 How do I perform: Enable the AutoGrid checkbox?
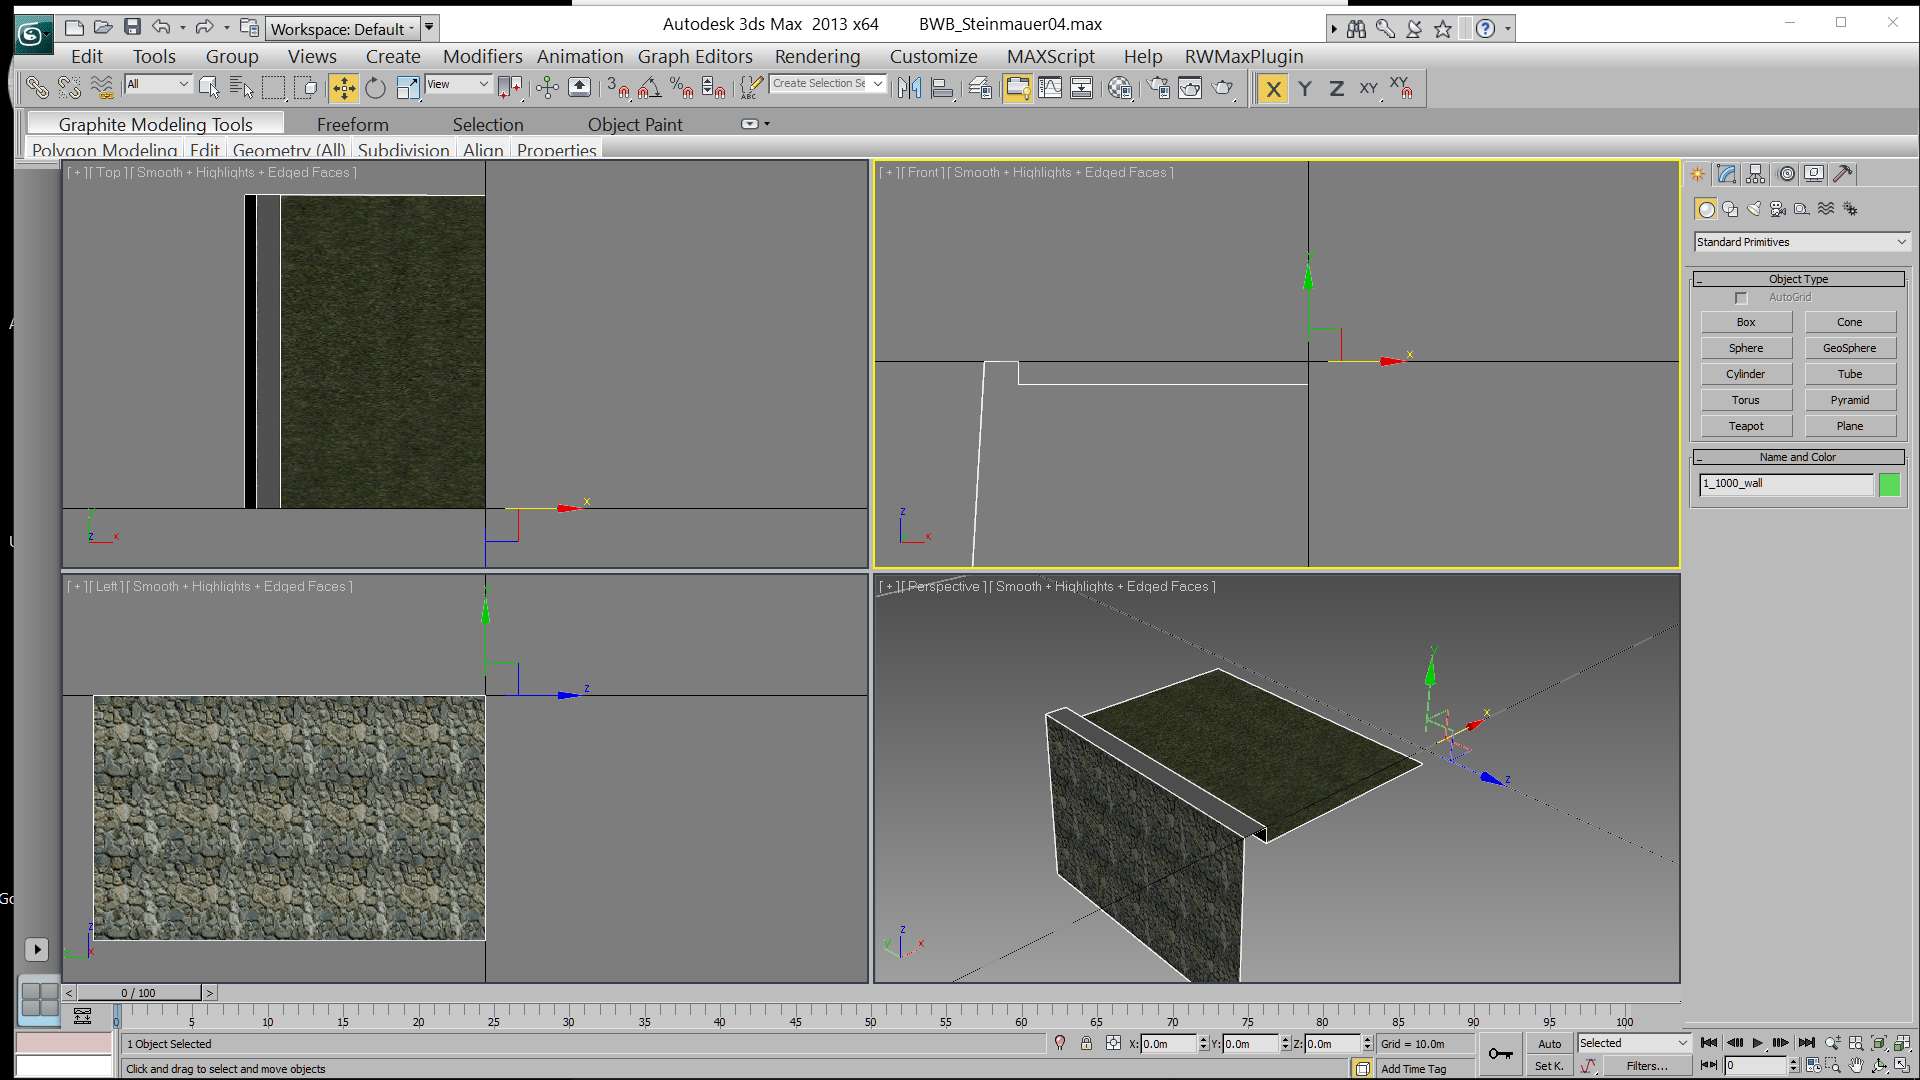[1741, 298]
